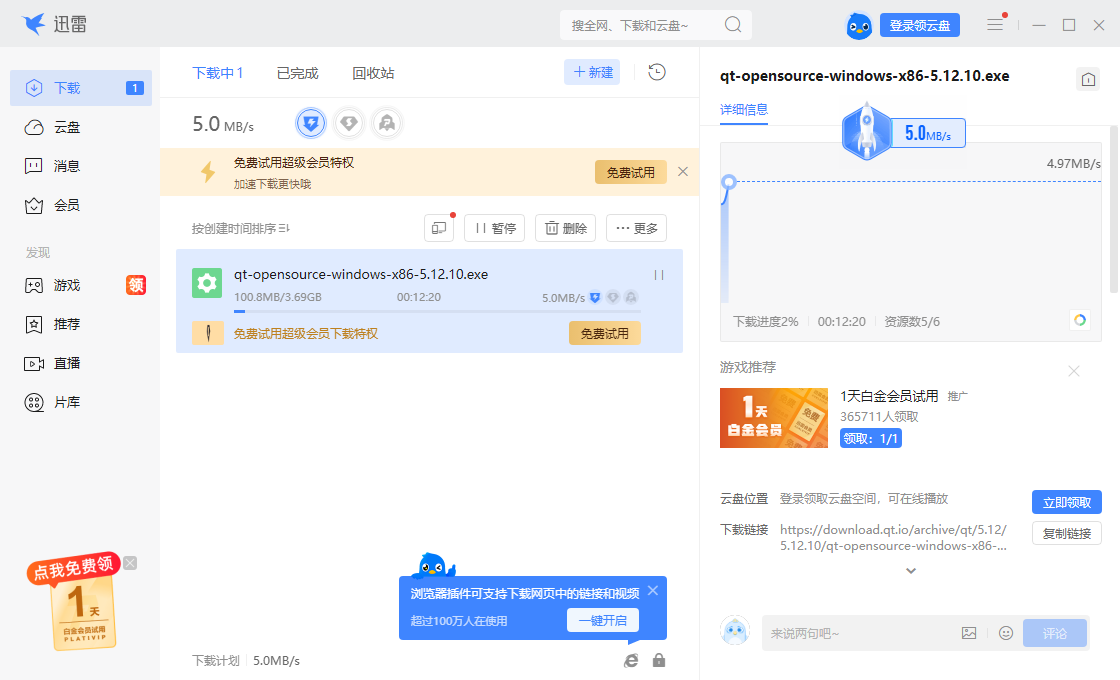This screenshot has width=1120, height=680.
Task: Click the download.qt.io link text
Action: [x=893, y=537]
